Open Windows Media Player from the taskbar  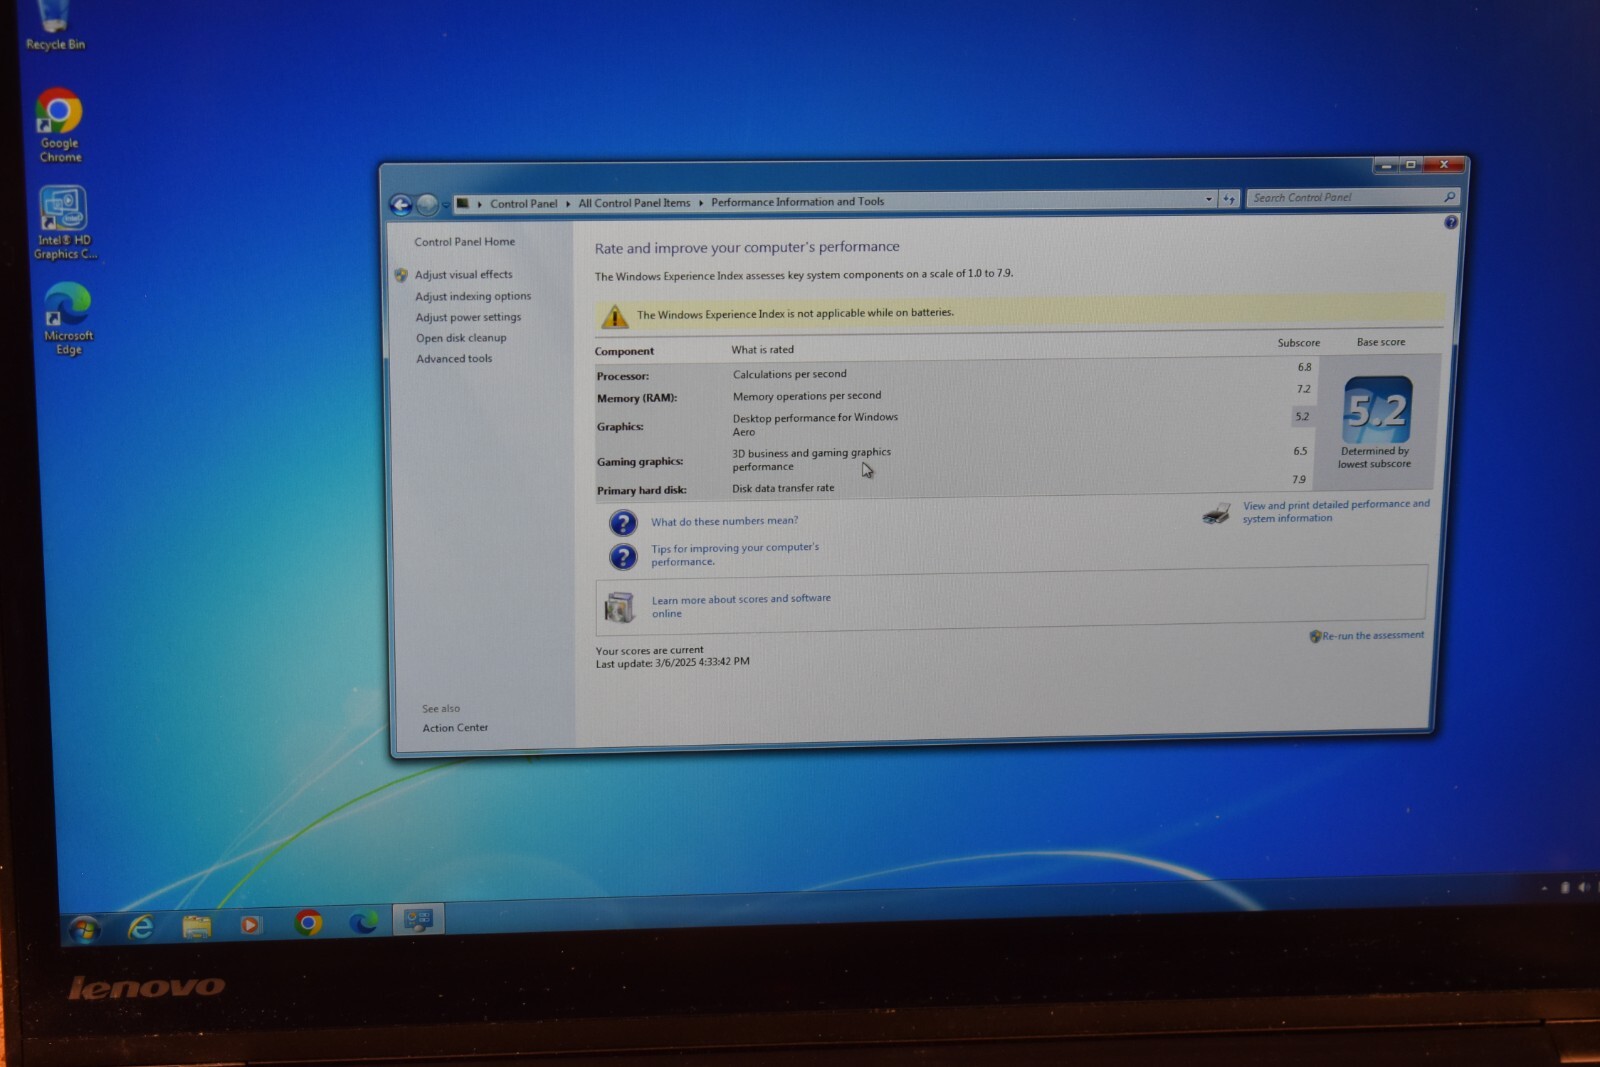coord(251,925)
